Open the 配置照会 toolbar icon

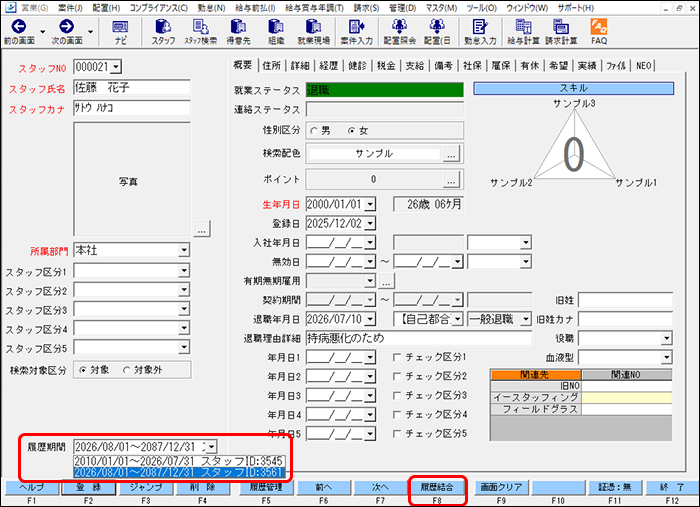point(399,27)
